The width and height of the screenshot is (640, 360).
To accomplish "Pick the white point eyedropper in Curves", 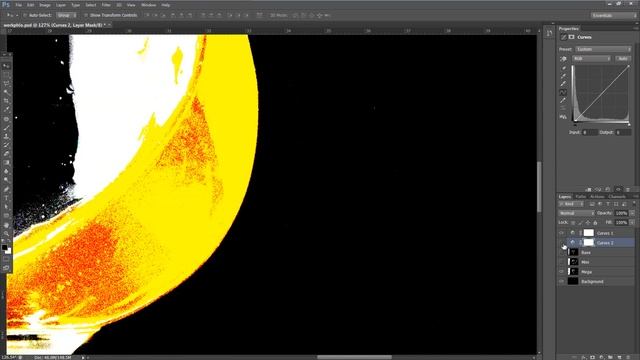I will [563, 84].
